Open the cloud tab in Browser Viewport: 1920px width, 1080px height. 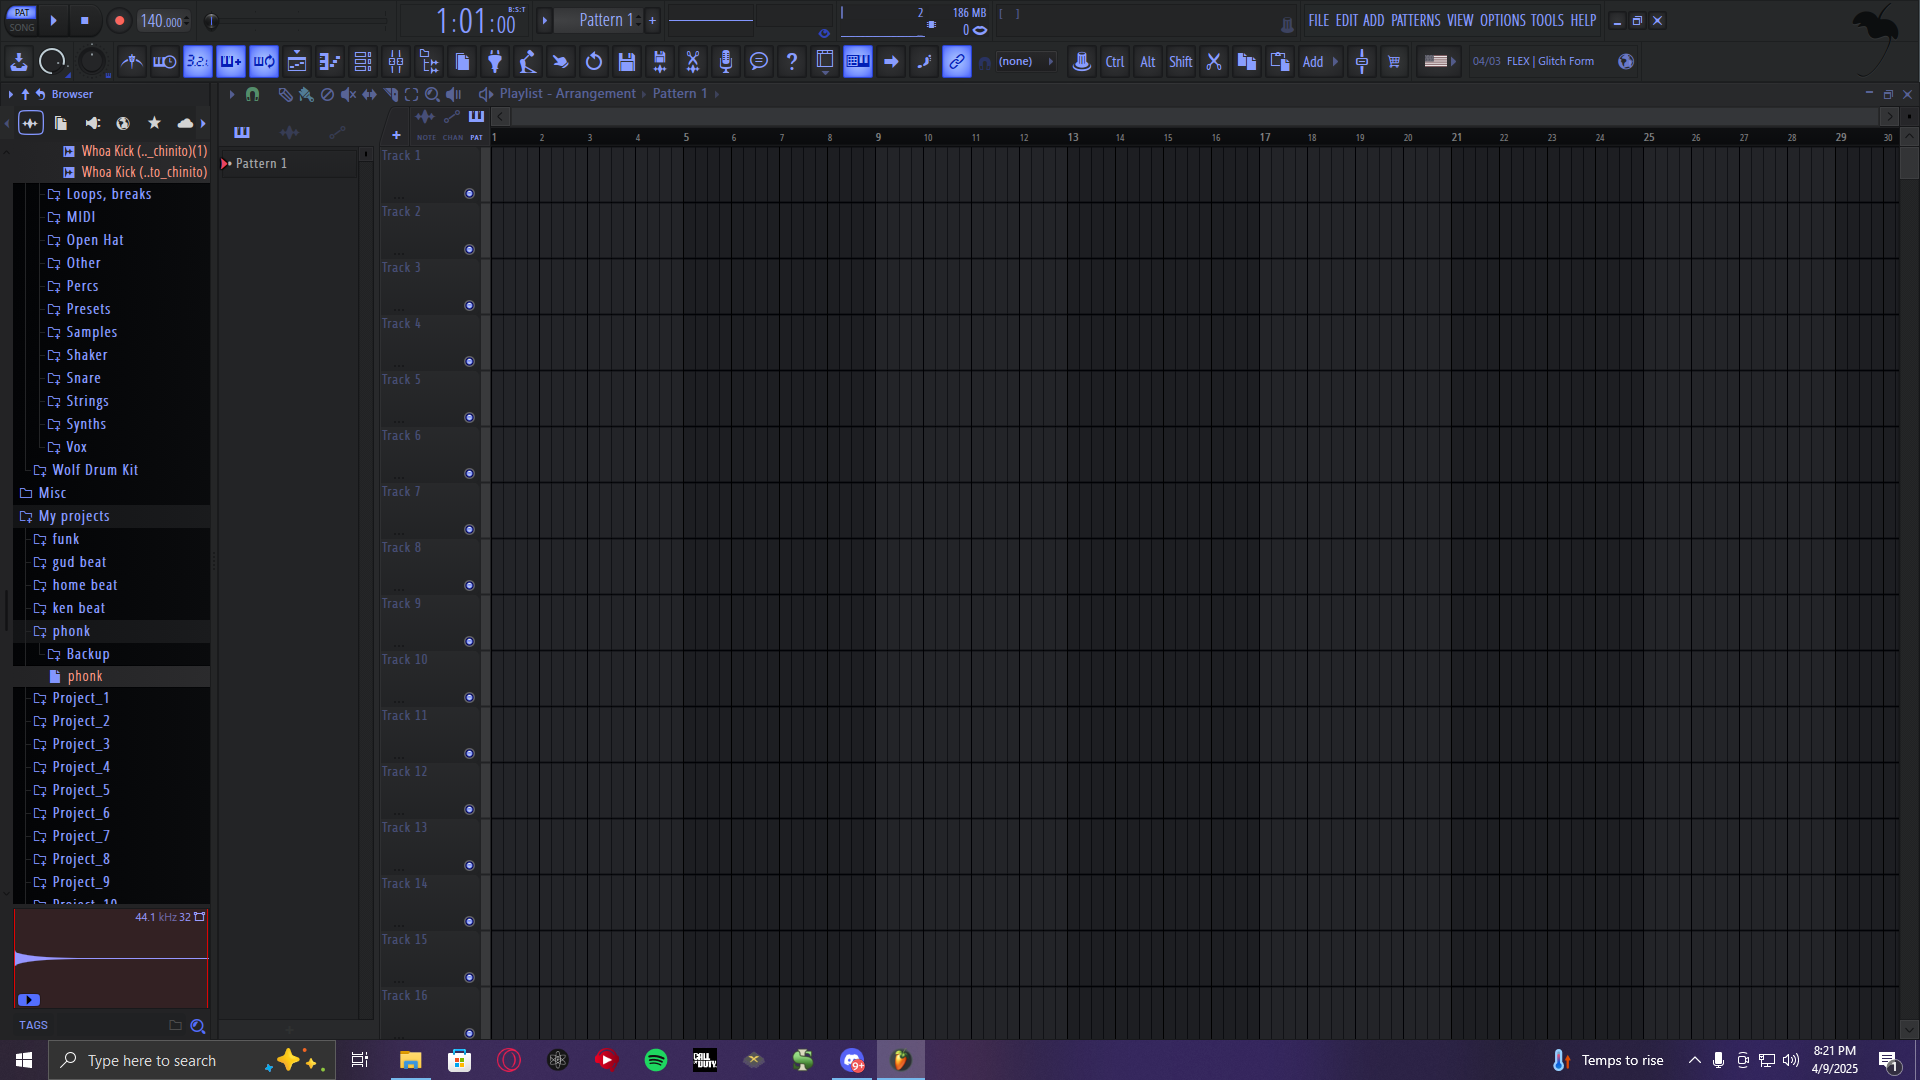[x=185, y=123]
